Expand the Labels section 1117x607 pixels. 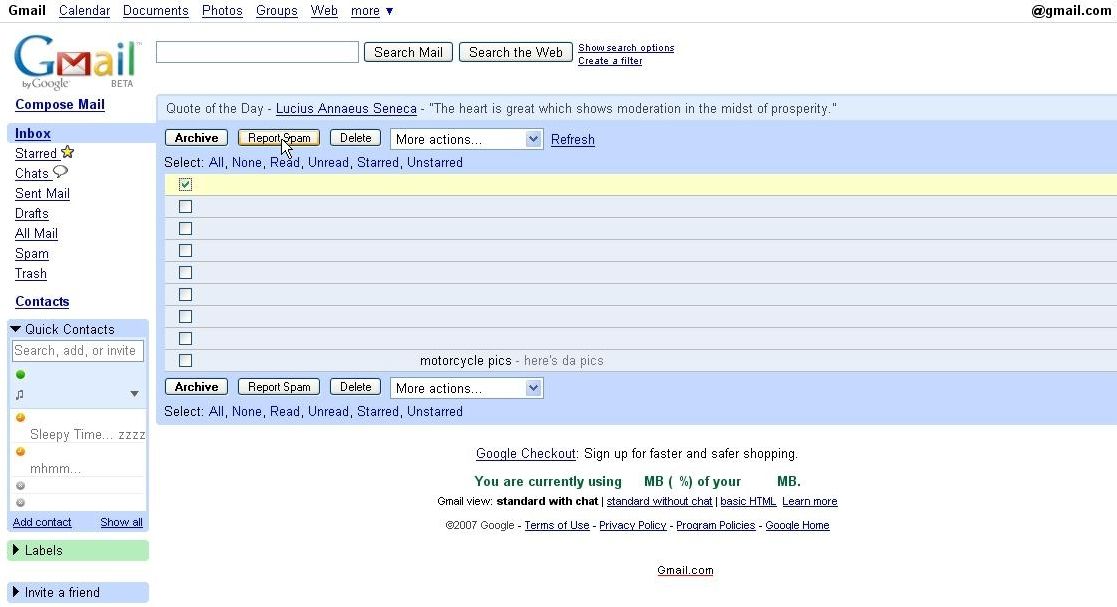pos(16,550)
